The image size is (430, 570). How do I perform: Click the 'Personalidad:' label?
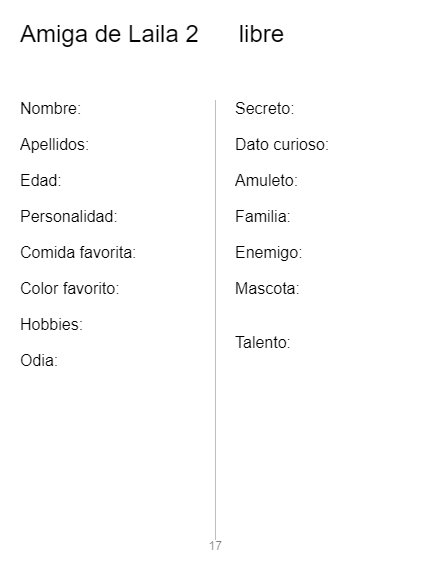[69, 216]
